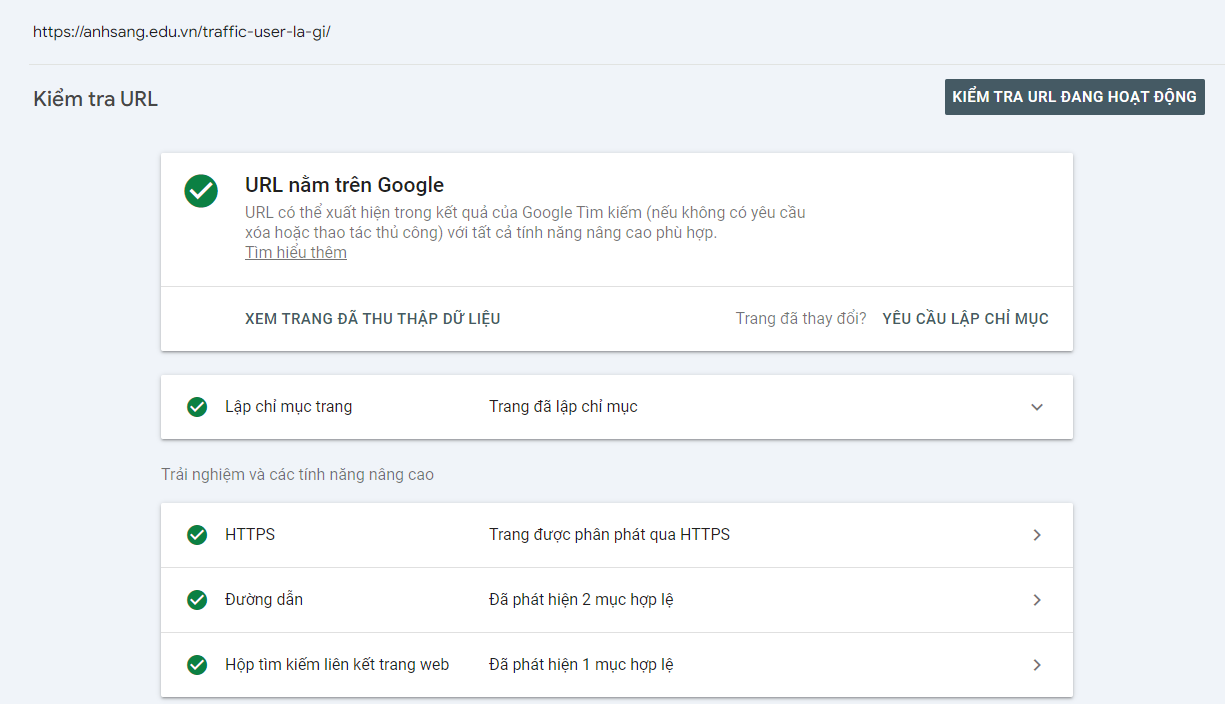The image size is (1225, 704).
Task: Expand the Lập chỉ mục trang chevron
Action: click(x=1037, y=407)
